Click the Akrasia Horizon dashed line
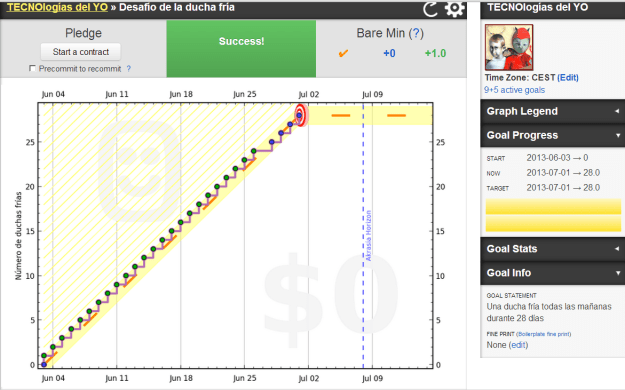 tap(363, 235)
